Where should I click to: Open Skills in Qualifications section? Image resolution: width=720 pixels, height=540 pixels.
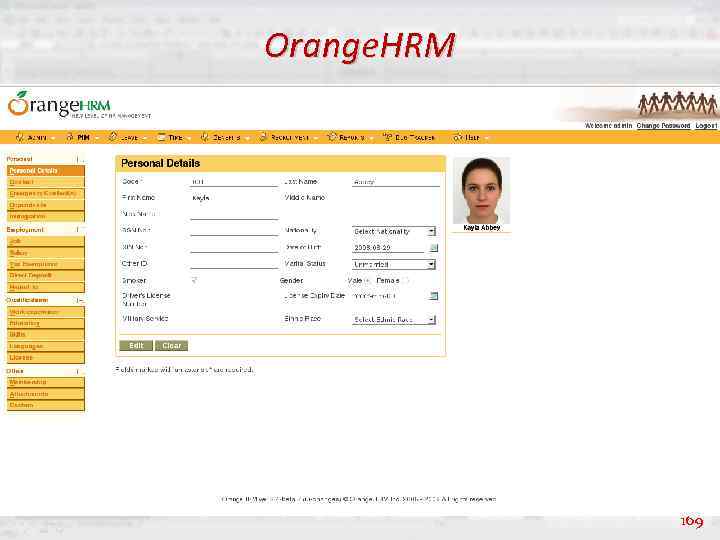(x=46, y=335)
